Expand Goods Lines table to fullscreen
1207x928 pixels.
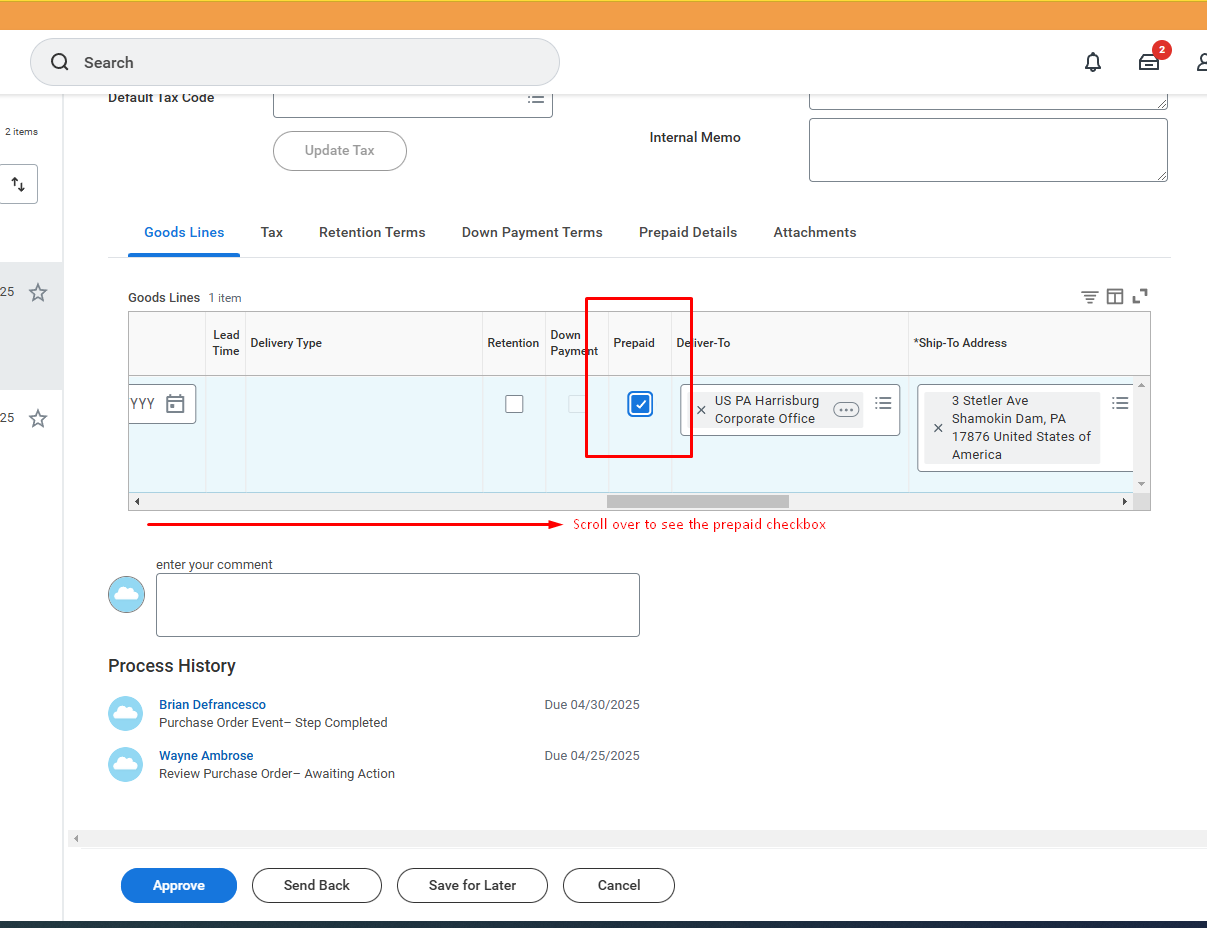1140,296
